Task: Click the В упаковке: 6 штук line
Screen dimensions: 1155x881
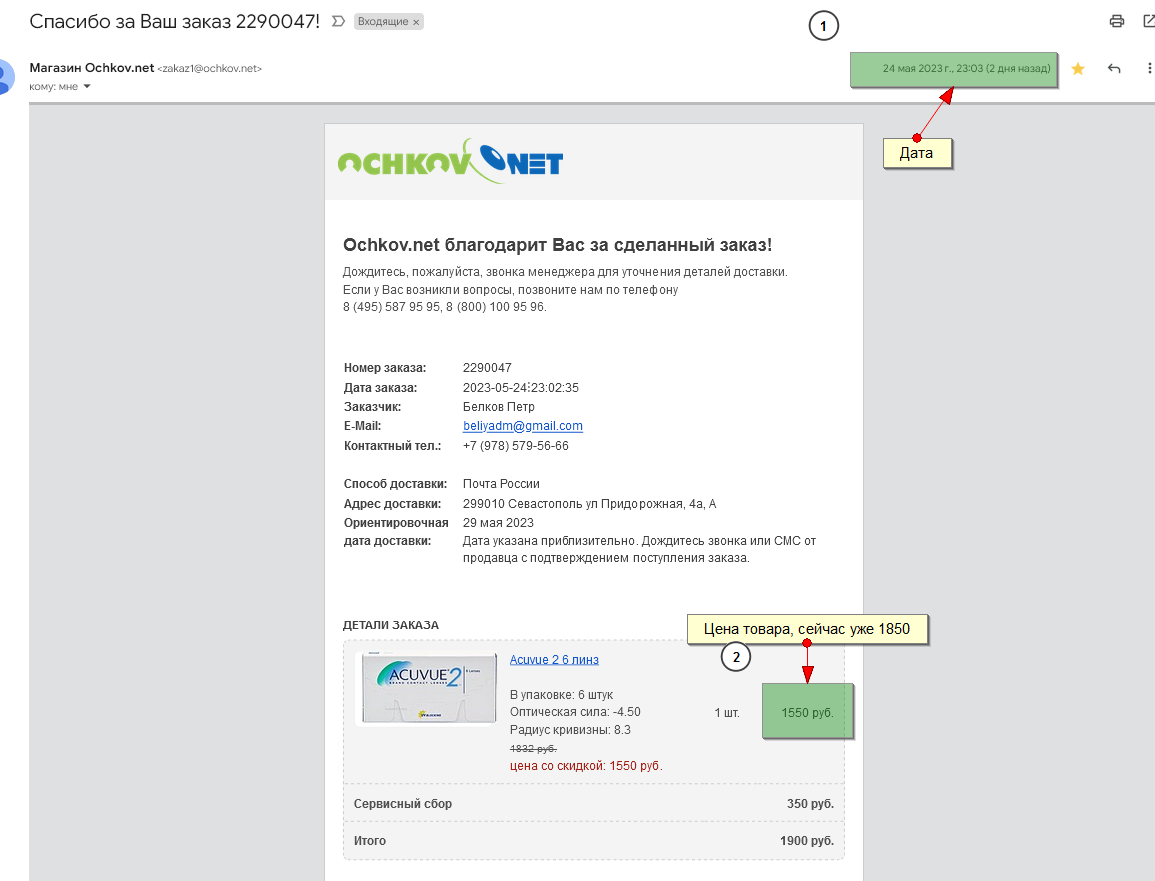Action: (x=561, y=695)
